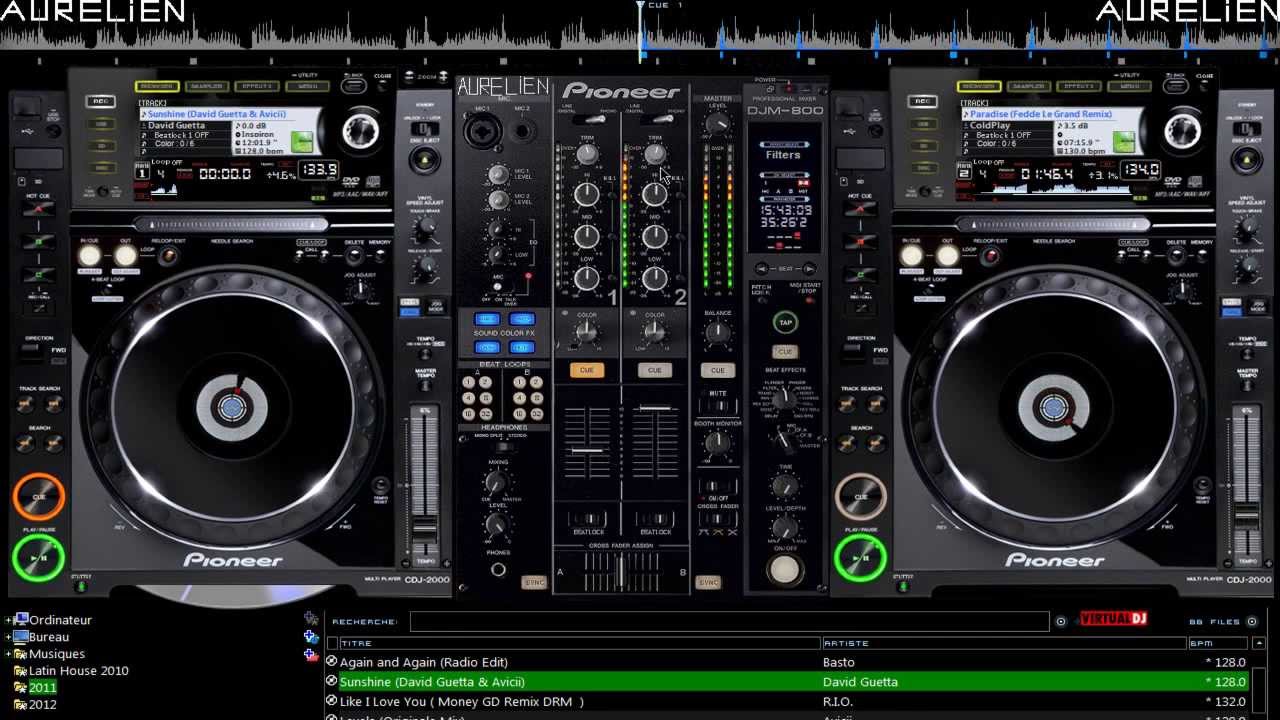Click the left deck MASTER TEMPO button
The image size is (1280, 720).
coord(425,386)
